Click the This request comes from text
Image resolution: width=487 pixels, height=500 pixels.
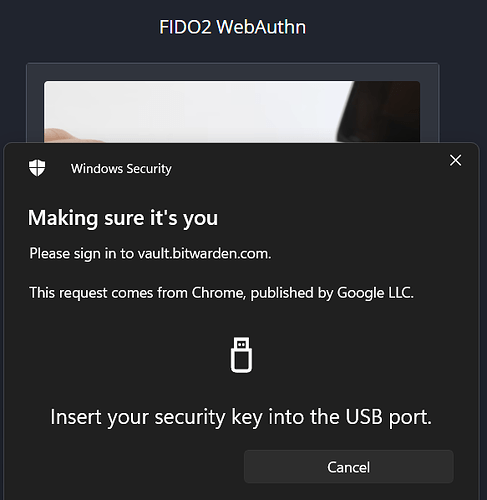108,293
